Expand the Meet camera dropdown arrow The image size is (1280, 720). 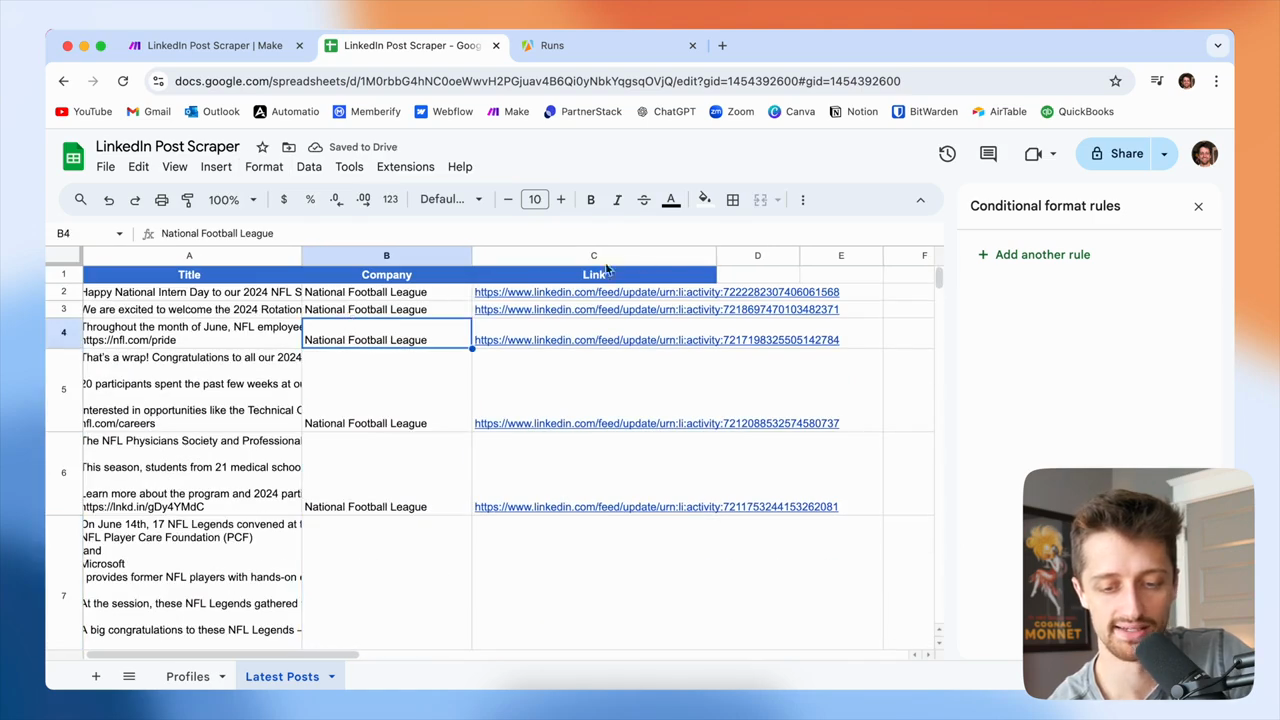(x=1053, y=154)
